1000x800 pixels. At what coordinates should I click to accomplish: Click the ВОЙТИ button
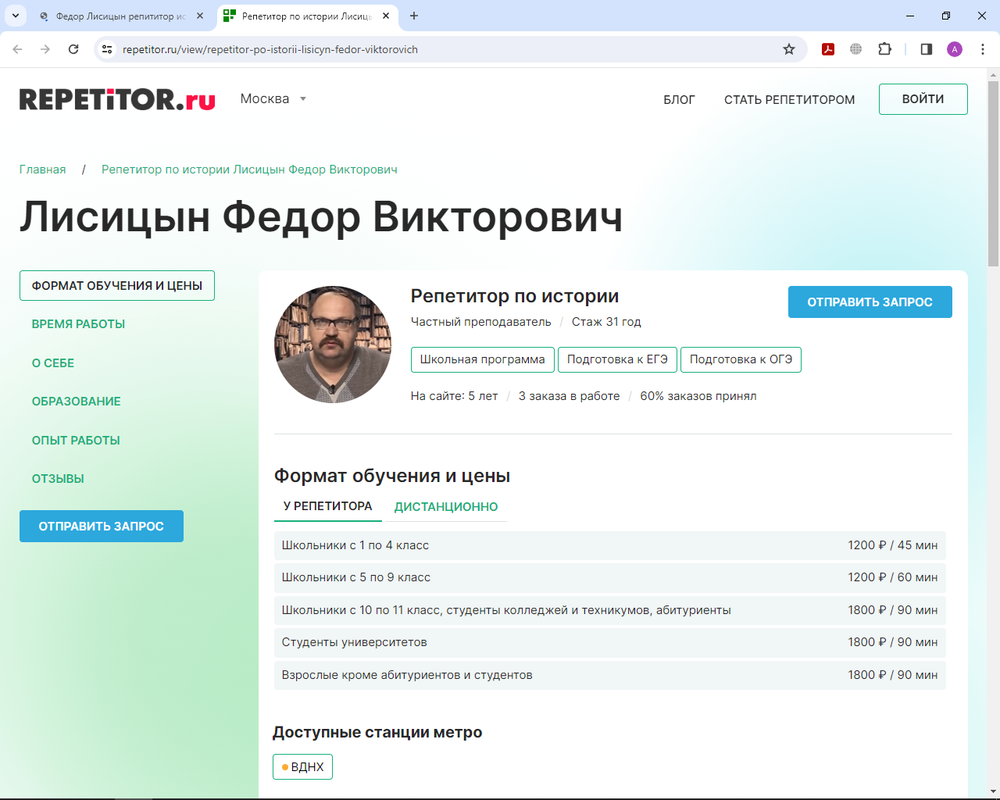click(923, 99)
